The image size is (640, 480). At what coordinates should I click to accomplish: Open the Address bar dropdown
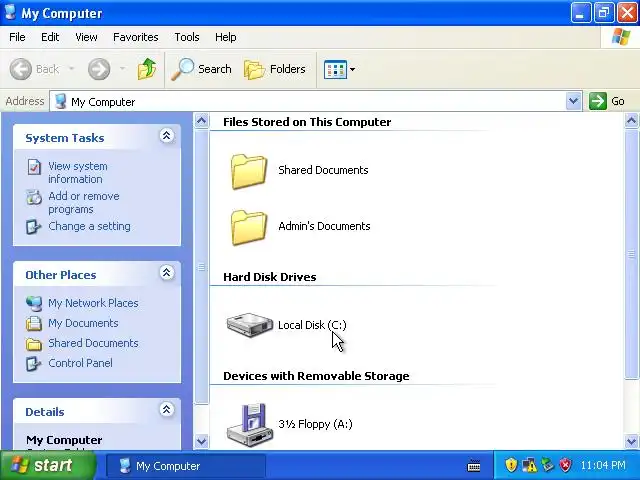[573, 101]
